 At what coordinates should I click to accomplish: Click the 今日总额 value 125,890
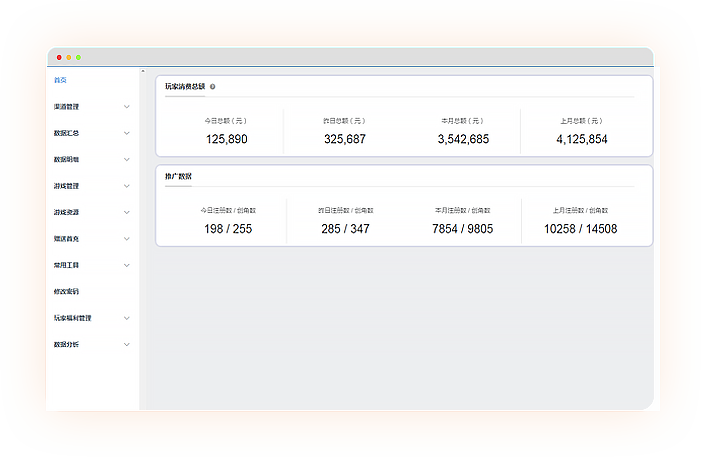(227, 139)
